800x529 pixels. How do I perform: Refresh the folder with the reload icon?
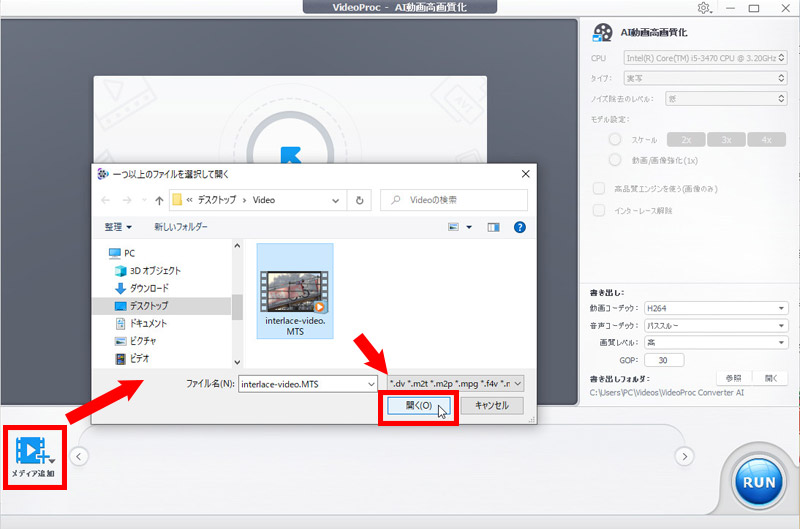(x=359, y=199)
